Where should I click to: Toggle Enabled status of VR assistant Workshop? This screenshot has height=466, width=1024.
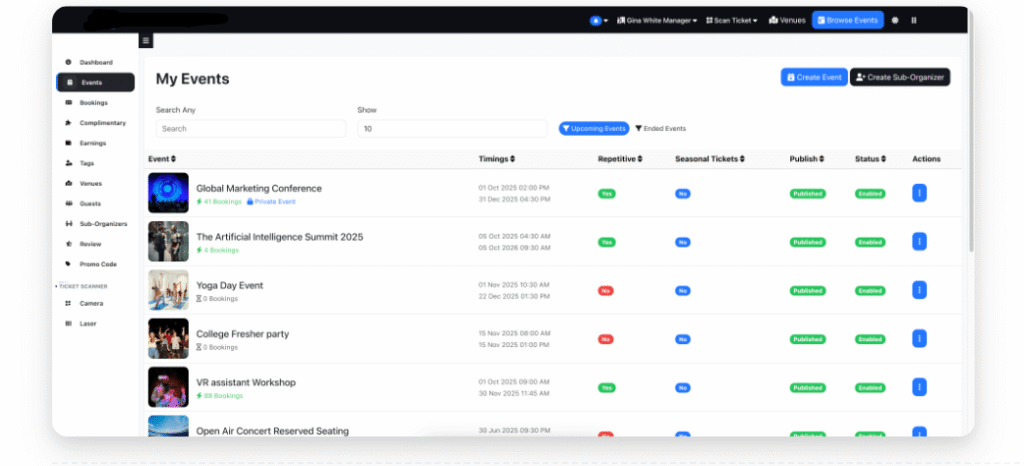869,387
